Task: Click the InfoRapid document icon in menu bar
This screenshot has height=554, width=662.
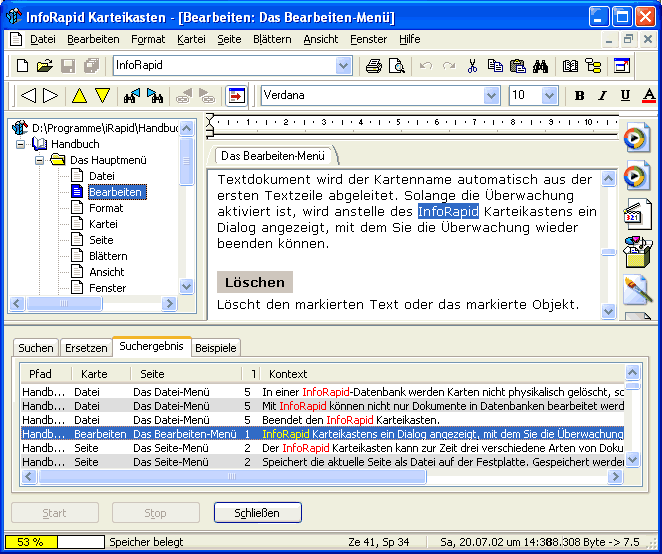Action: [16, 39]
